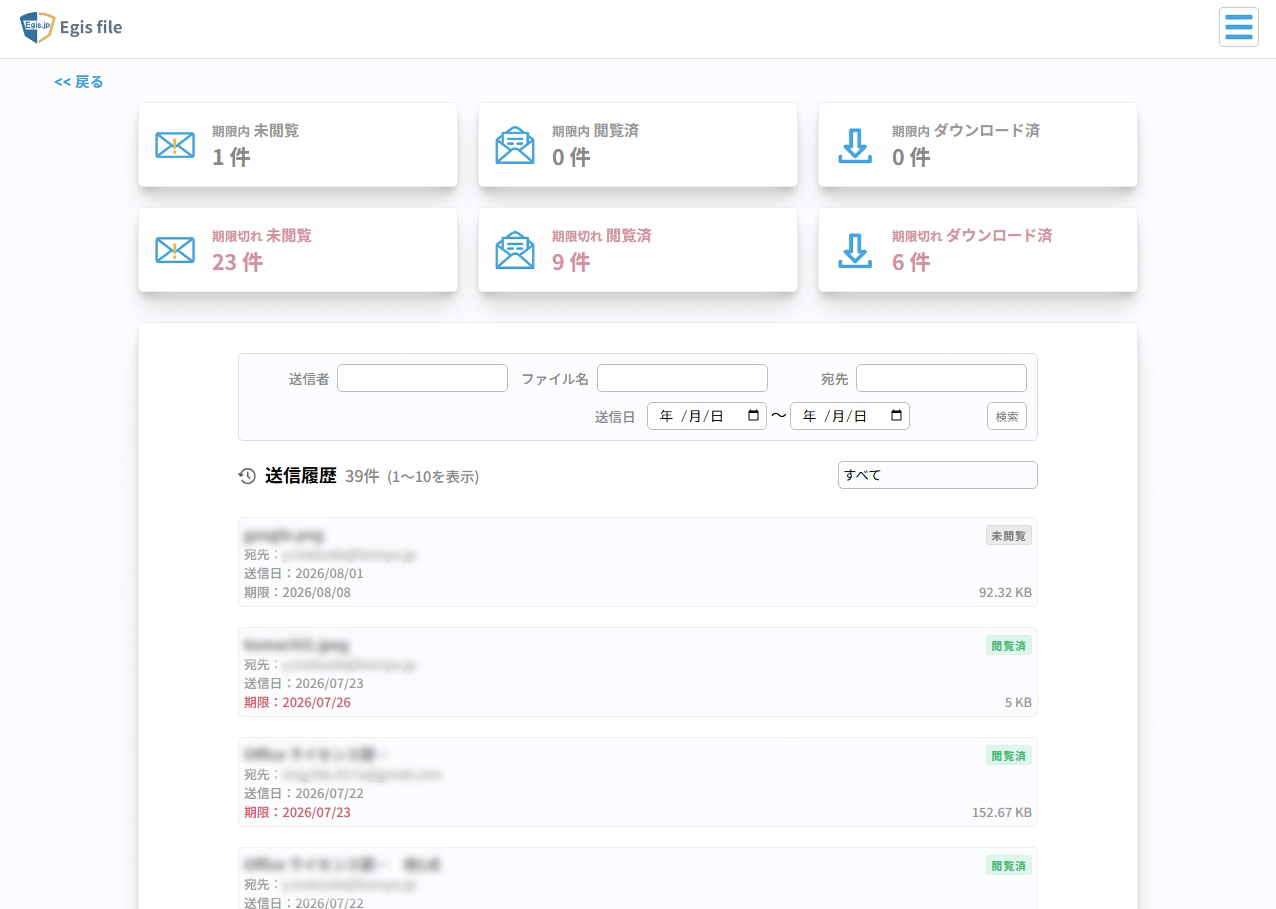The width and height of the screenshot is (1276, 909).
Task: Click the 92.32 KB file size
Action: click(1005, 592)
